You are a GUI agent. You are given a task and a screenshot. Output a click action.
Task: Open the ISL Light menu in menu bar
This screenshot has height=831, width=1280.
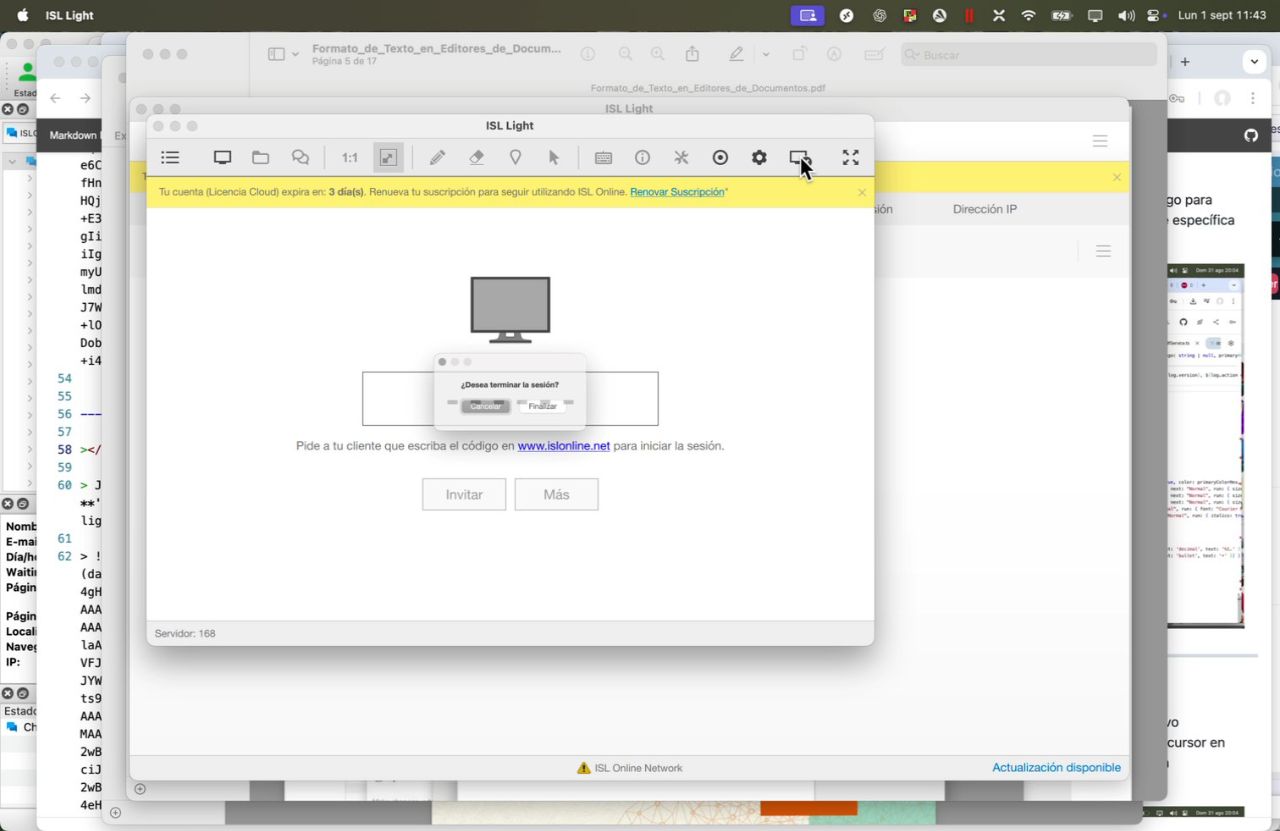point(69,15)
